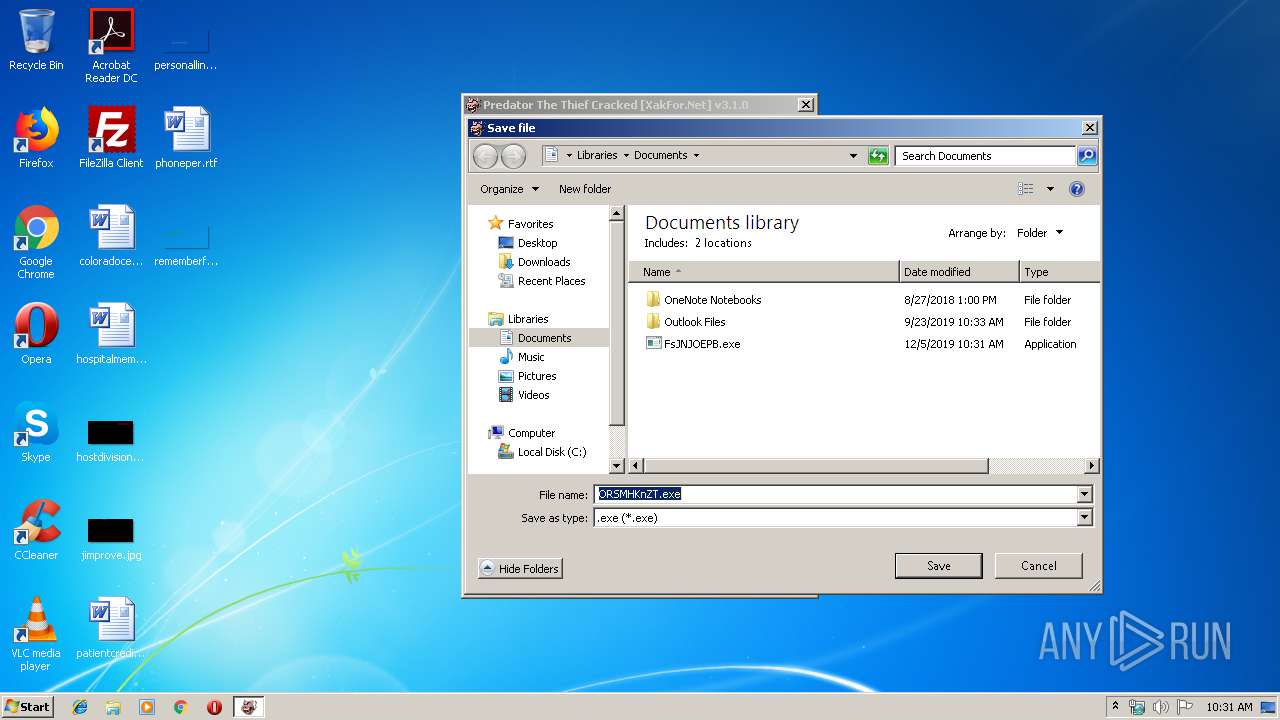Open Firefox desktop shortcut

pyautogui.click(x=36, y=138)
